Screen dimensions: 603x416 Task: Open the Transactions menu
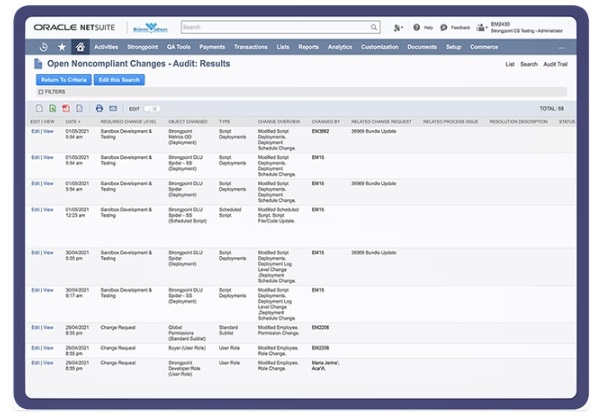[250, 47]
